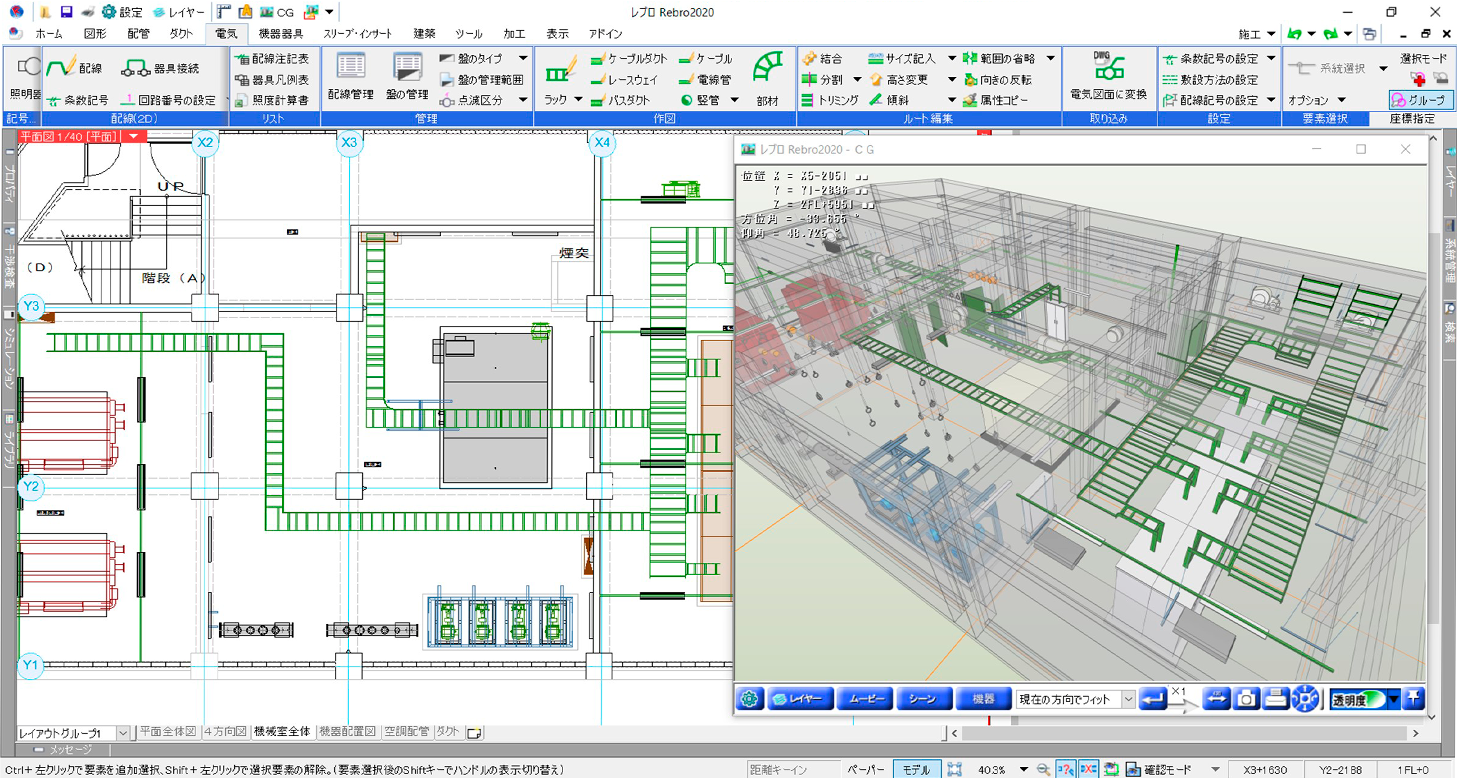Screen dimensions: 1457x782
Task: Open the CG window settings gear
Action: [750, 699]
